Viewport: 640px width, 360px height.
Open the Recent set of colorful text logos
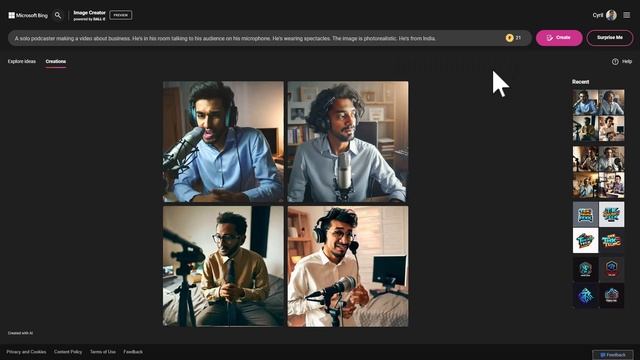[x=598, y=227]
